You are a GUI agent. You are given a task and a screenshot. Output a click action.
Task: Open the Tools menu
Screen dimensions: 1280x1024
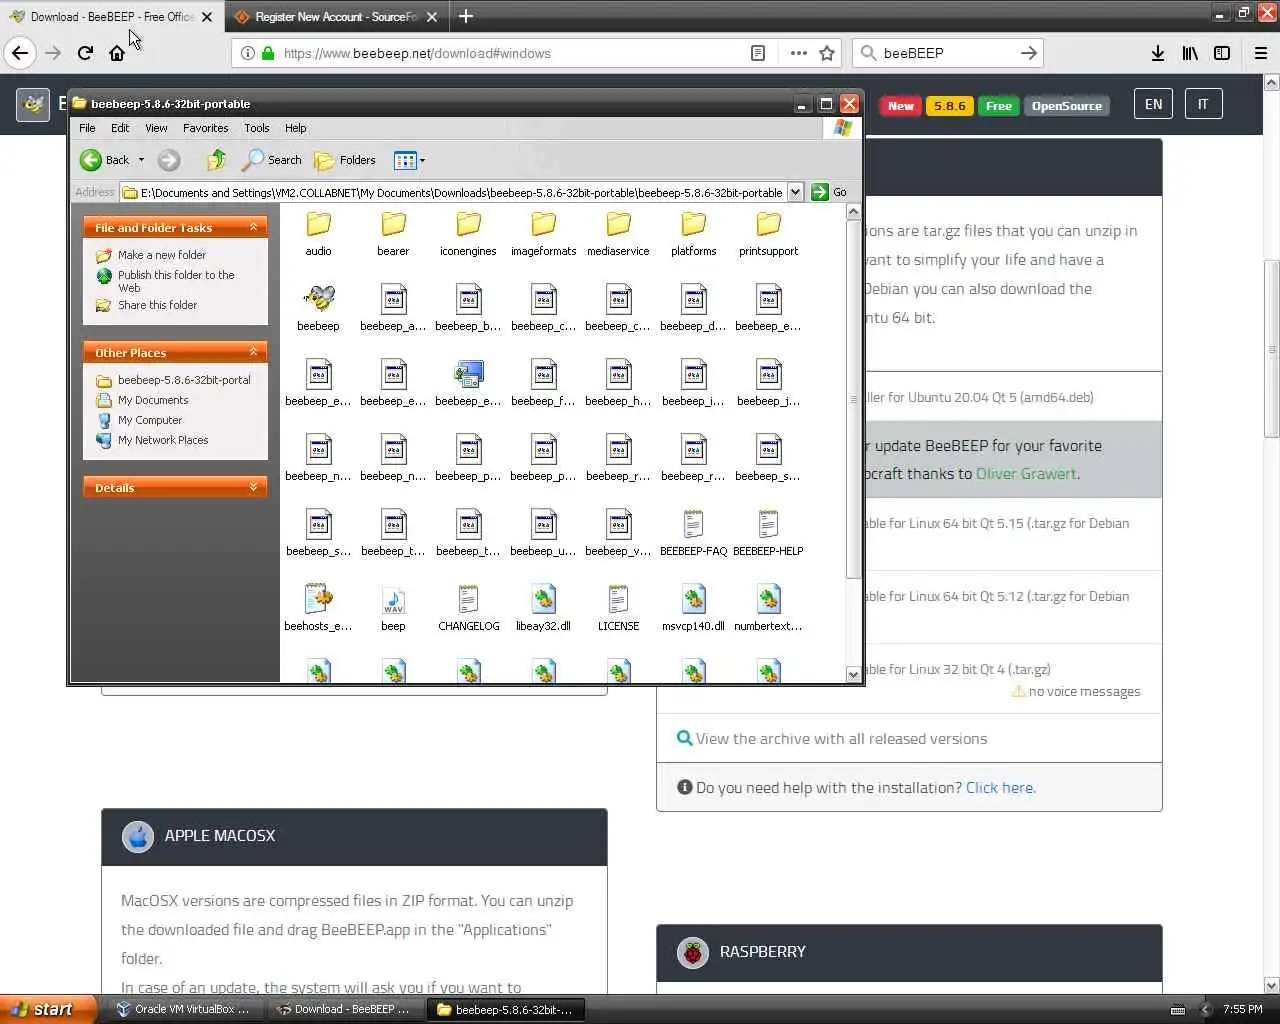257,128
